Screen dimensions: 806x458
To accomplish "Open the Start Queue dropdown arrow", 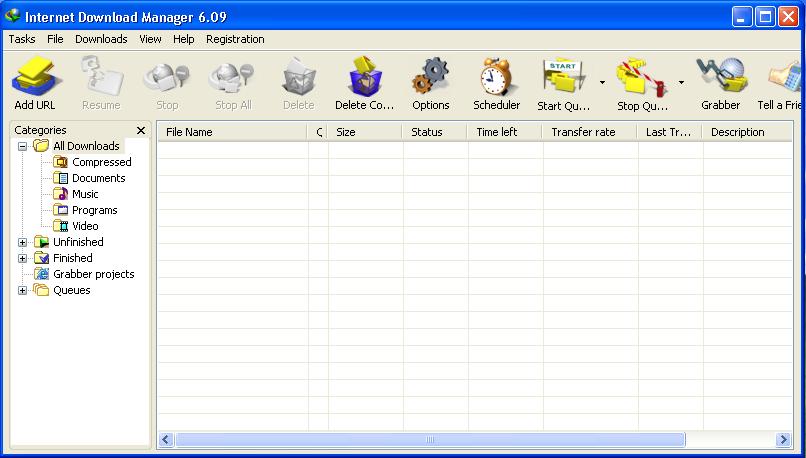I will 602,82.
